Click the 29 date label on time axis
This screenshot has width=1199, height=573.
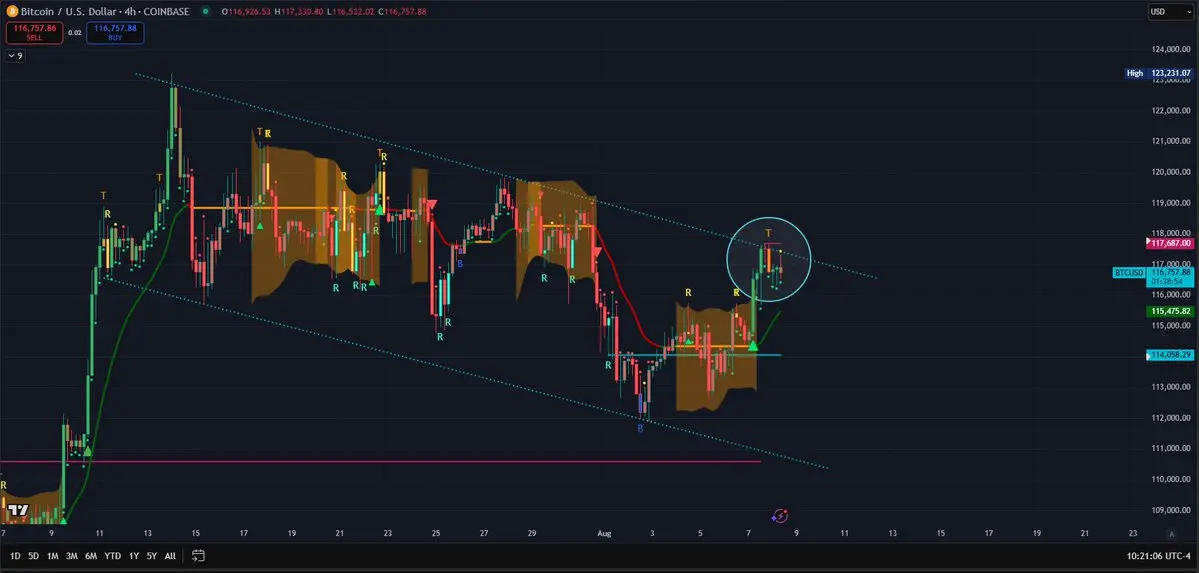click(532, 533)
